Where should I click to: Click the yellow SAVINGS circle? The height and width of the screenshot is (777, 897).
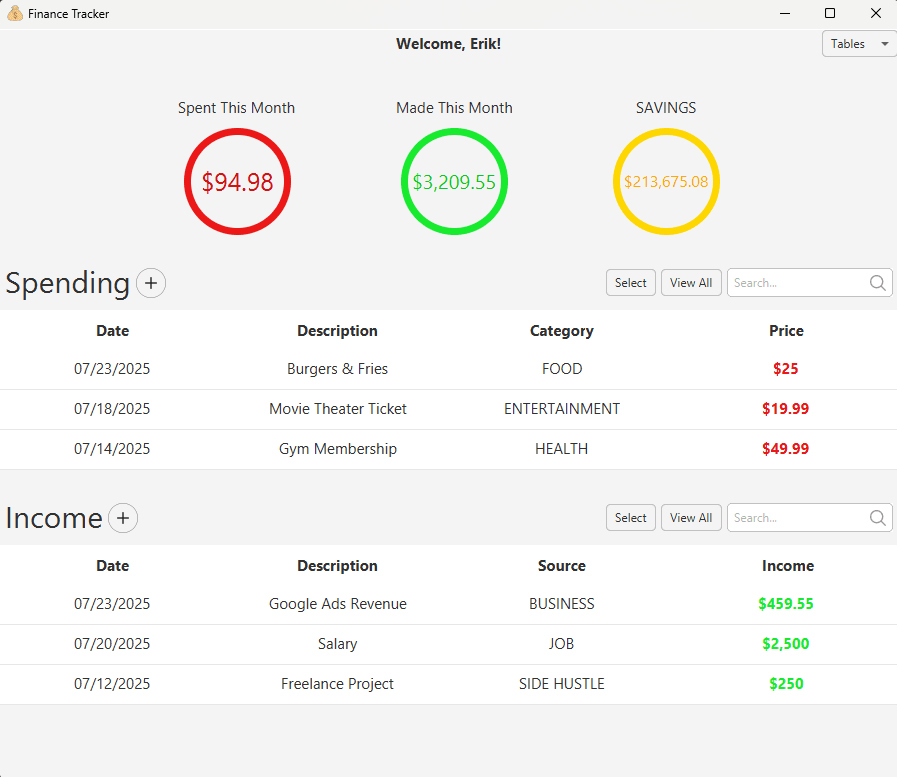(666, 182)
